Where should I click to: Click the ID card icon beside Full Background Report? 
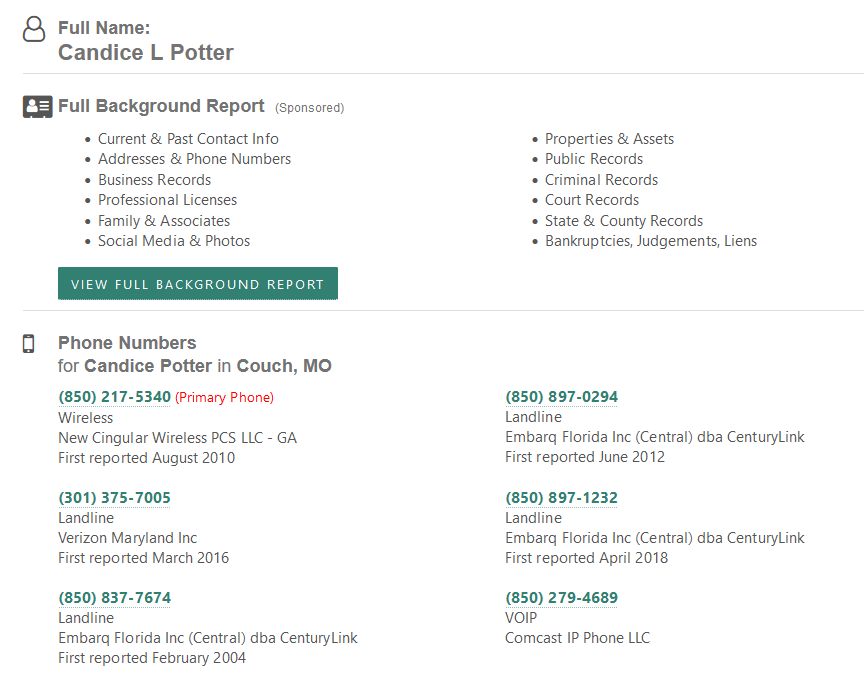pos(37,106)
